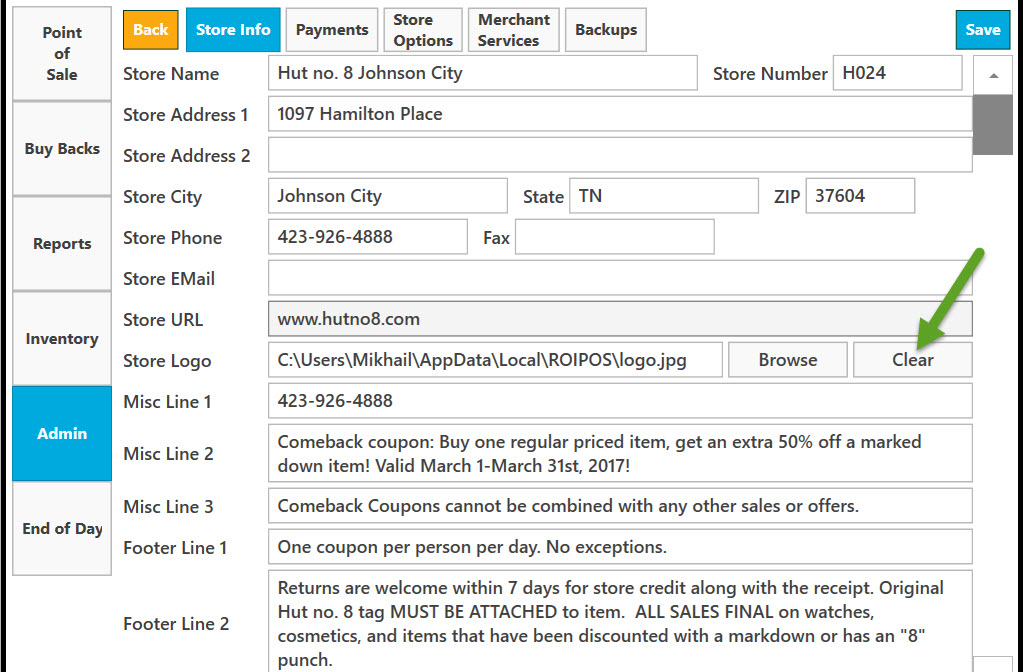Edit Misc Line 2 coupon text
Image resolution: width=1023 pixels, height=672 pixels.
tap(620, 453)
